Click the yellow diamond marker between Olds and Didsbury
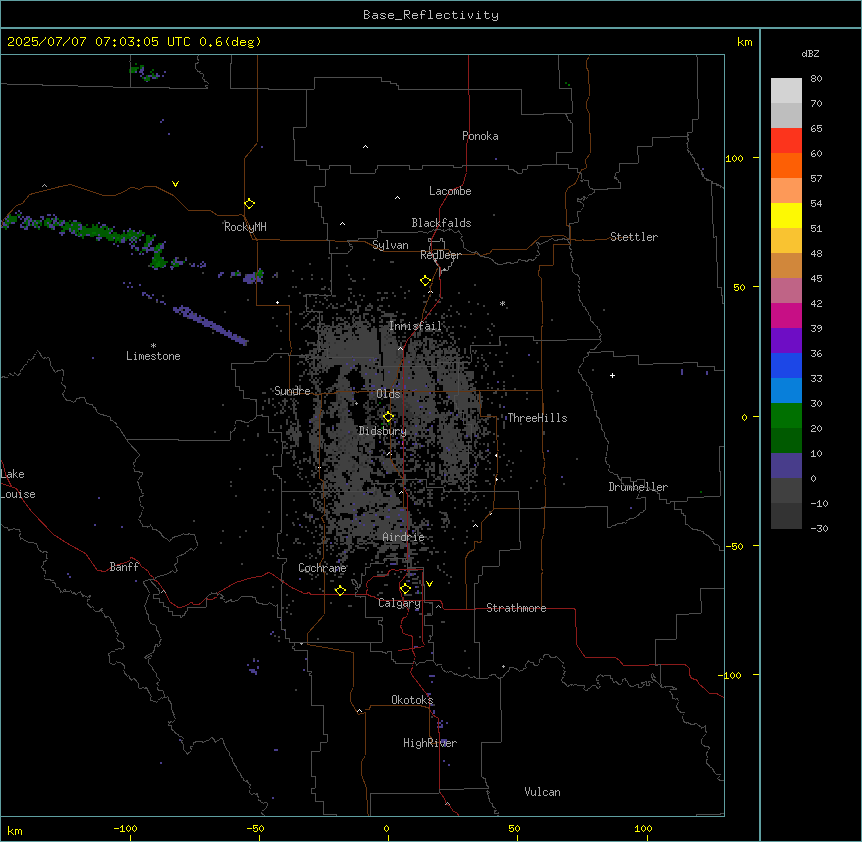This screenshot has width=862, height=842. (388, 417)
